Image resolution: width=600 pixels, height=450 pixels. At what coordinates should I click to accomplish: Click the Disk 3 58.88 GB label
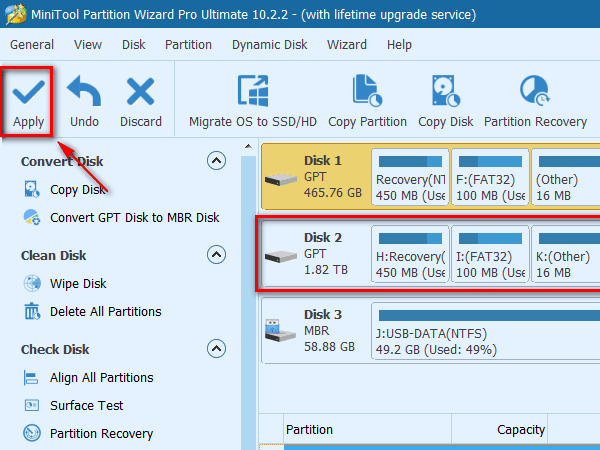tap(329, 347)
